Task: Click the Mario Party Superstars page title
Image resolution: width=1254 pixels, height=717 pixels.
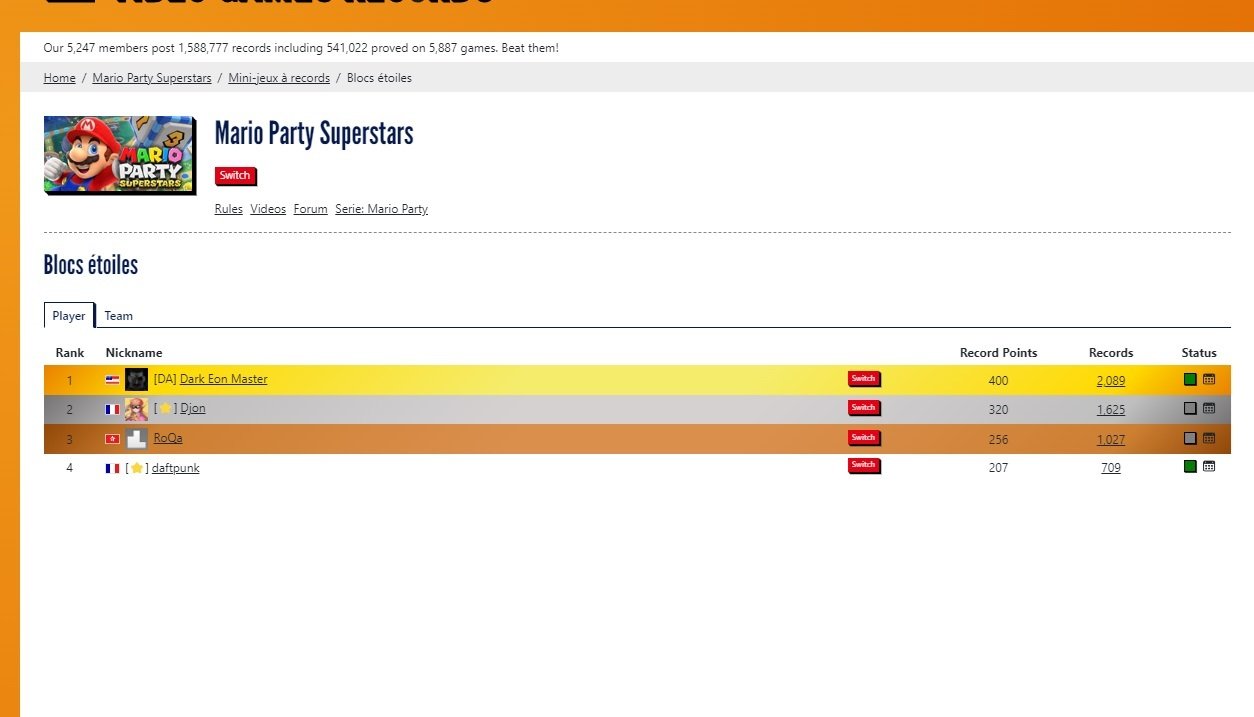Action: point(314,133)
